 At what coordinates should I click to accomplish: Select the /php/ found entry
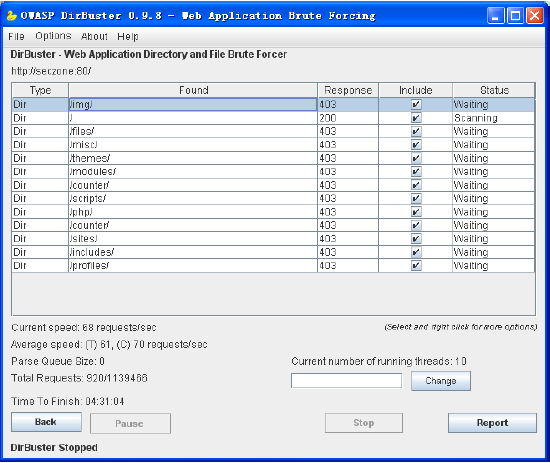(193, 212)
